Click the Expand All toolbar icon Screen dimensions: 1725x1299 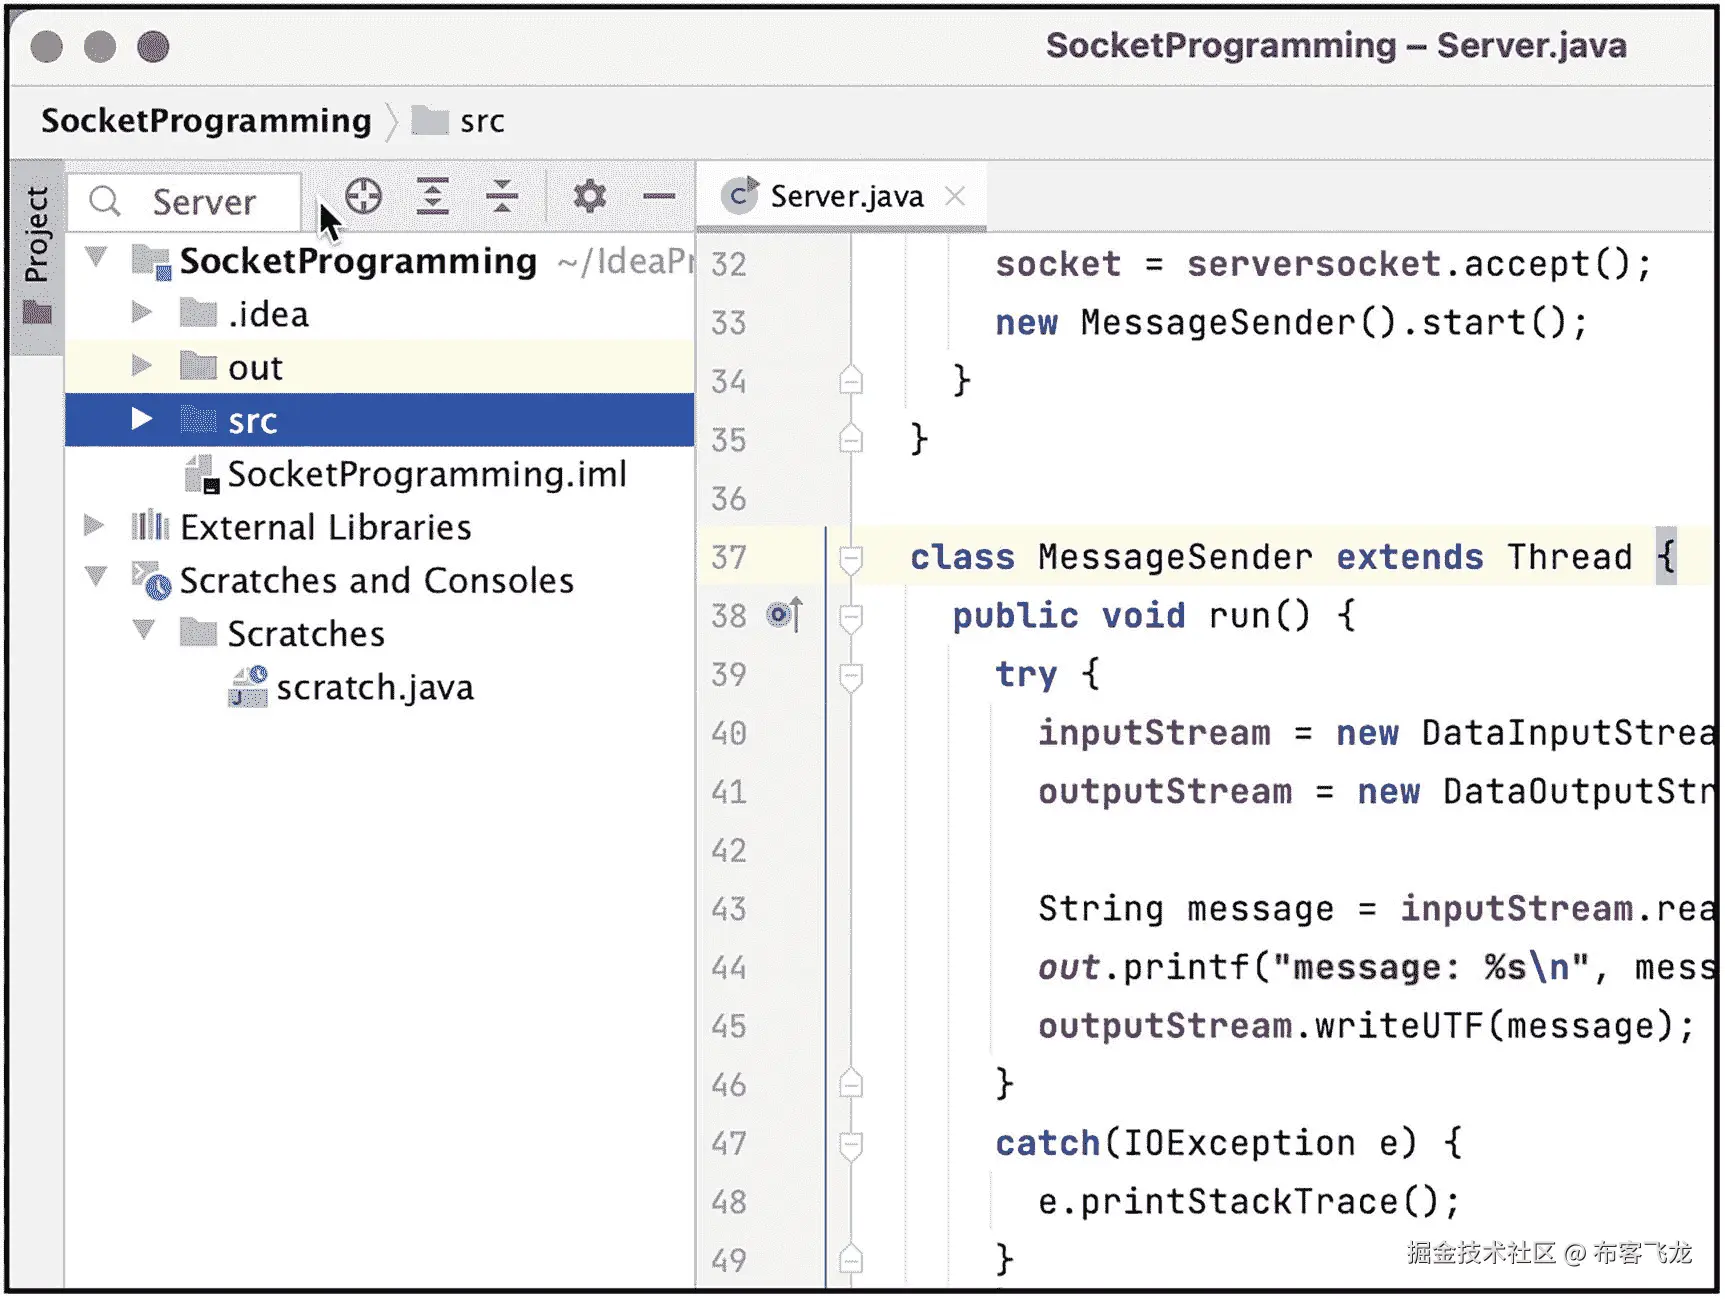pyautogui.click(x=432, y=196)
